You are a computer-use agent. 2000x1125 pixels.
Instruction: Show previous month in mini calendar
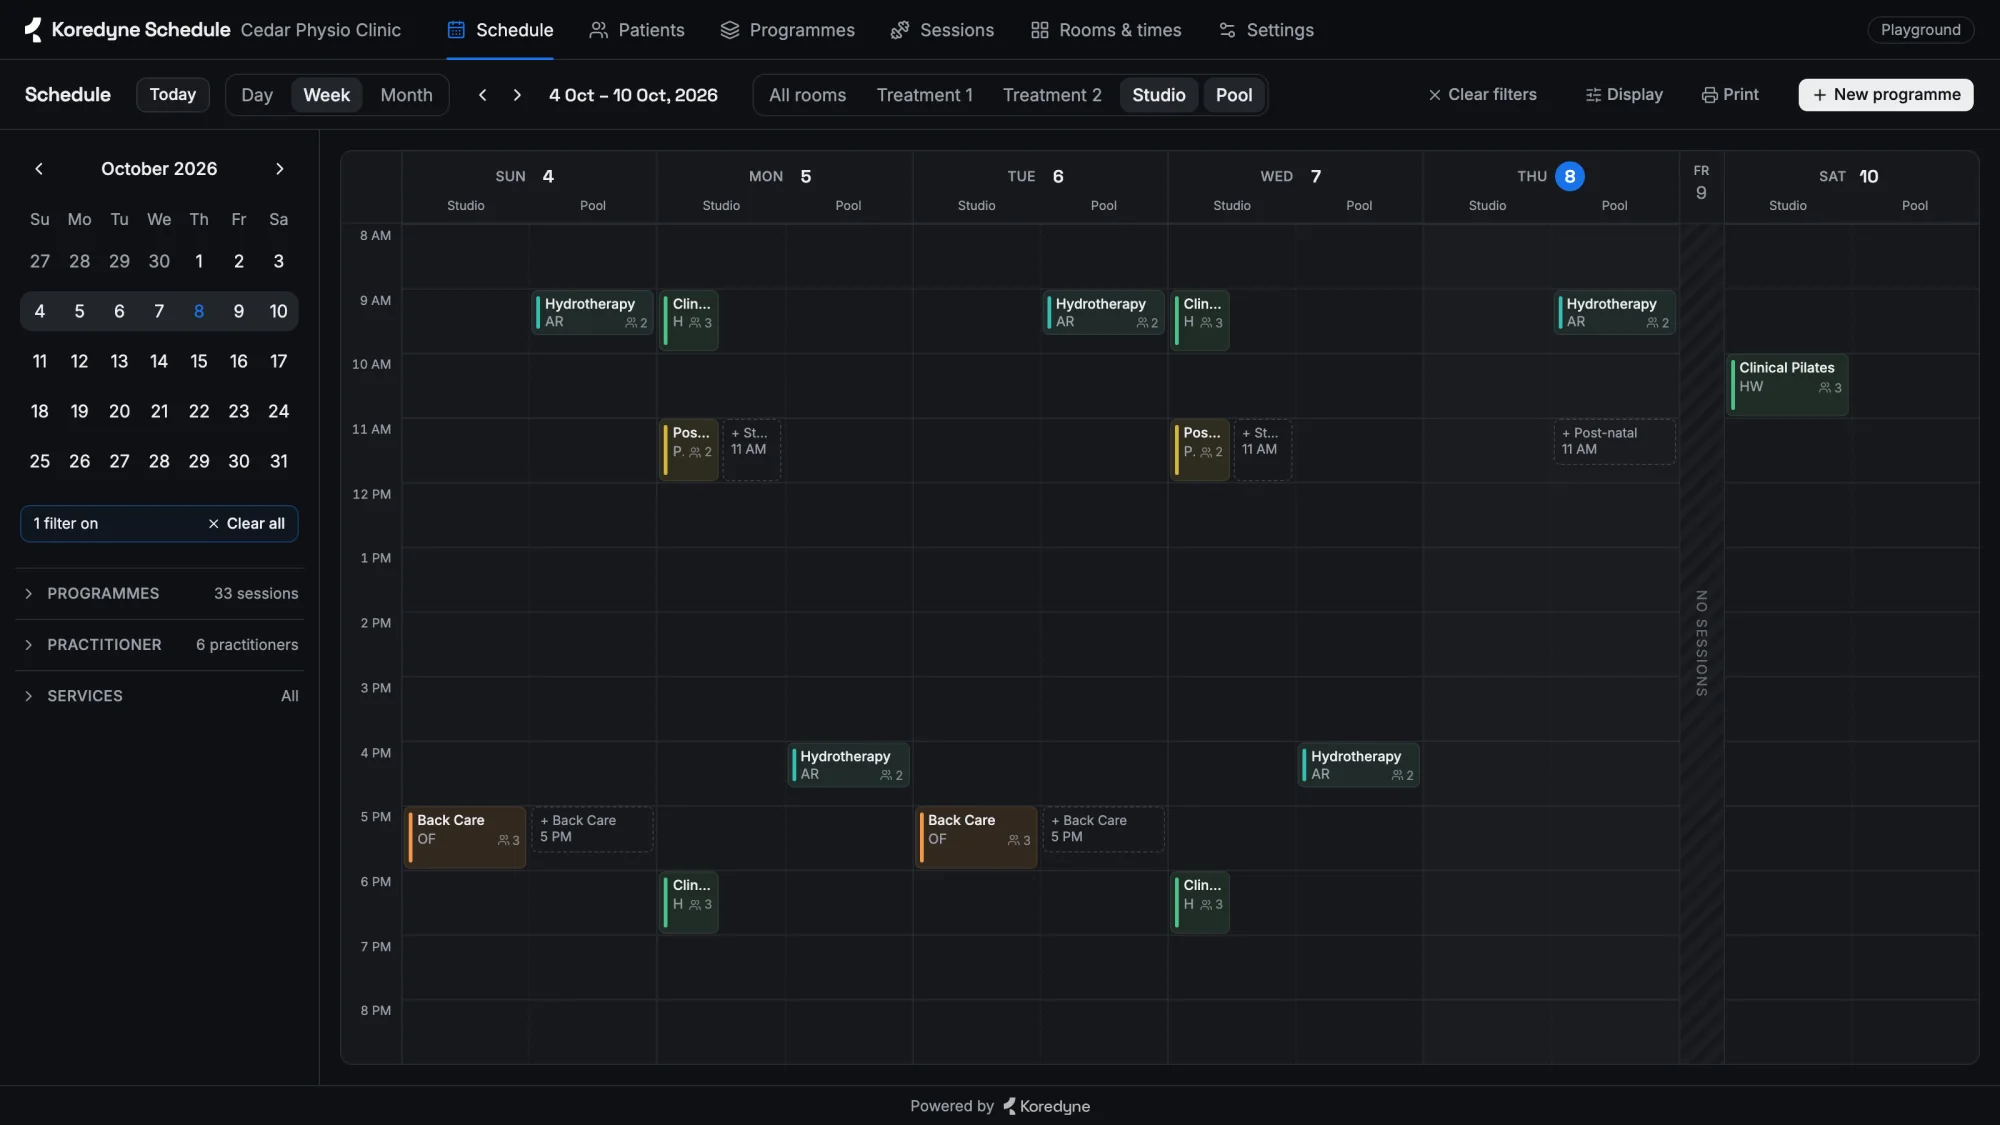pos(39,169)
